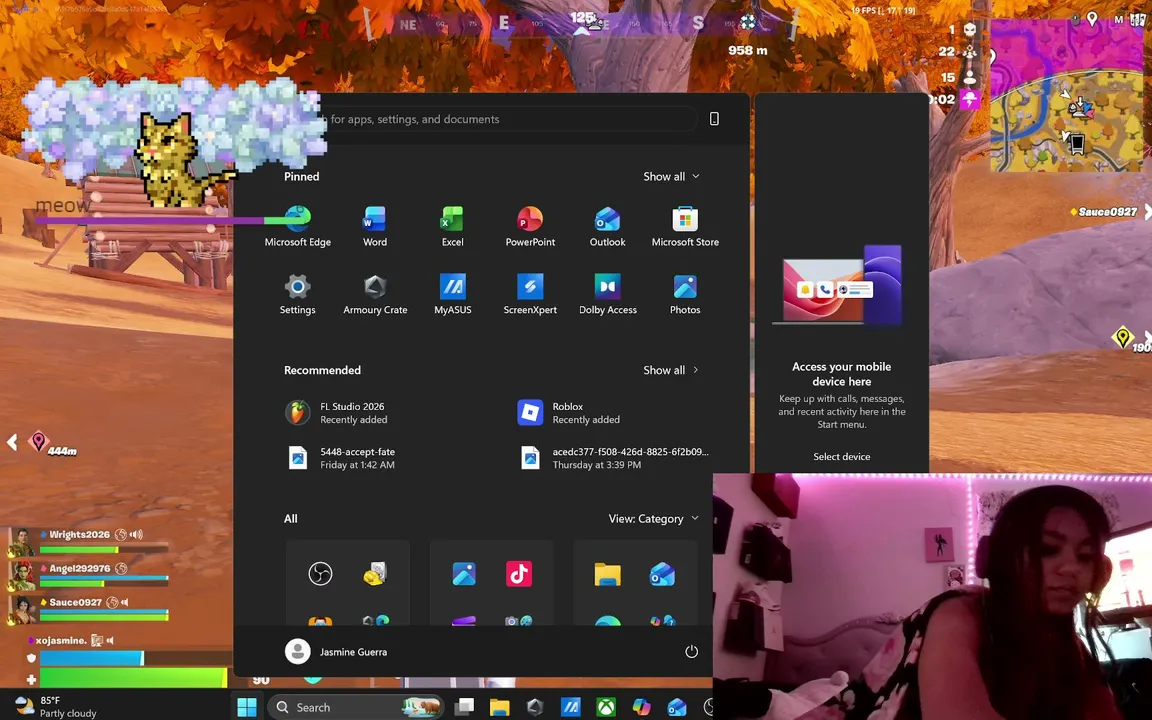Open the View: Category dropdown
The width and height of the screenshot is (1152, 720).
point(653,519)
